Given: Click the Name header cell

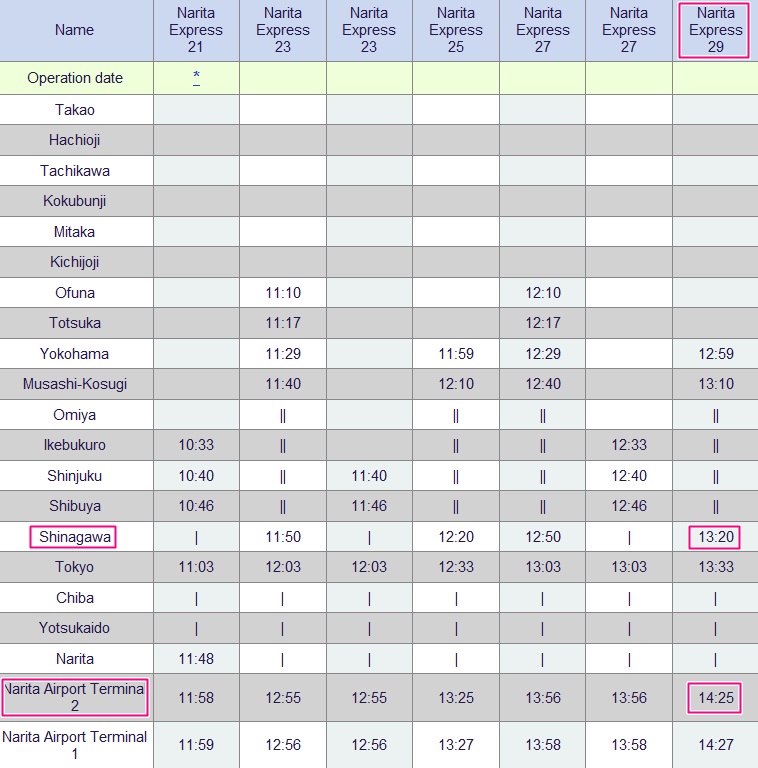Looking at the screenshot, I should point(74,30).
